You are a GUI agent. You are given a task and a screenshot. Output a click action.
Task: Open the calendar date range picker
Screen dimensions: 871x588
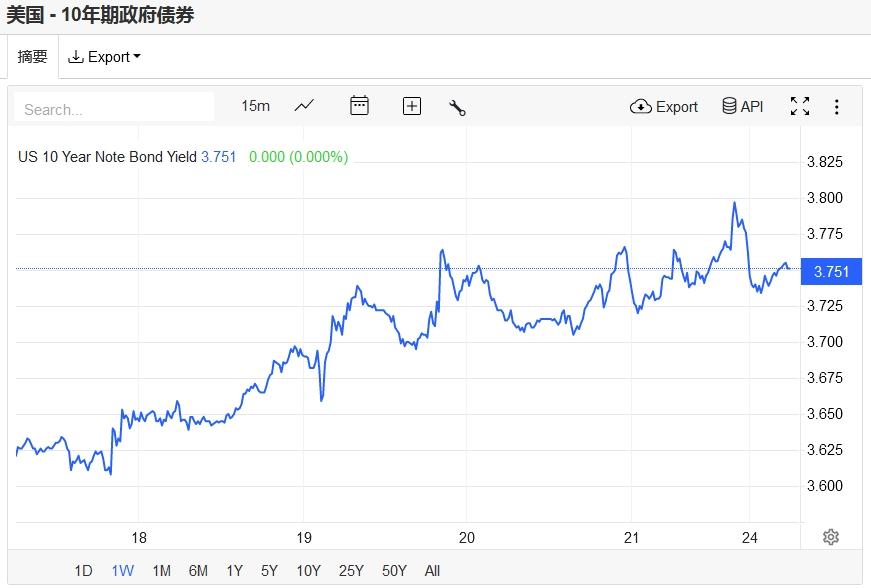[359, 105]
